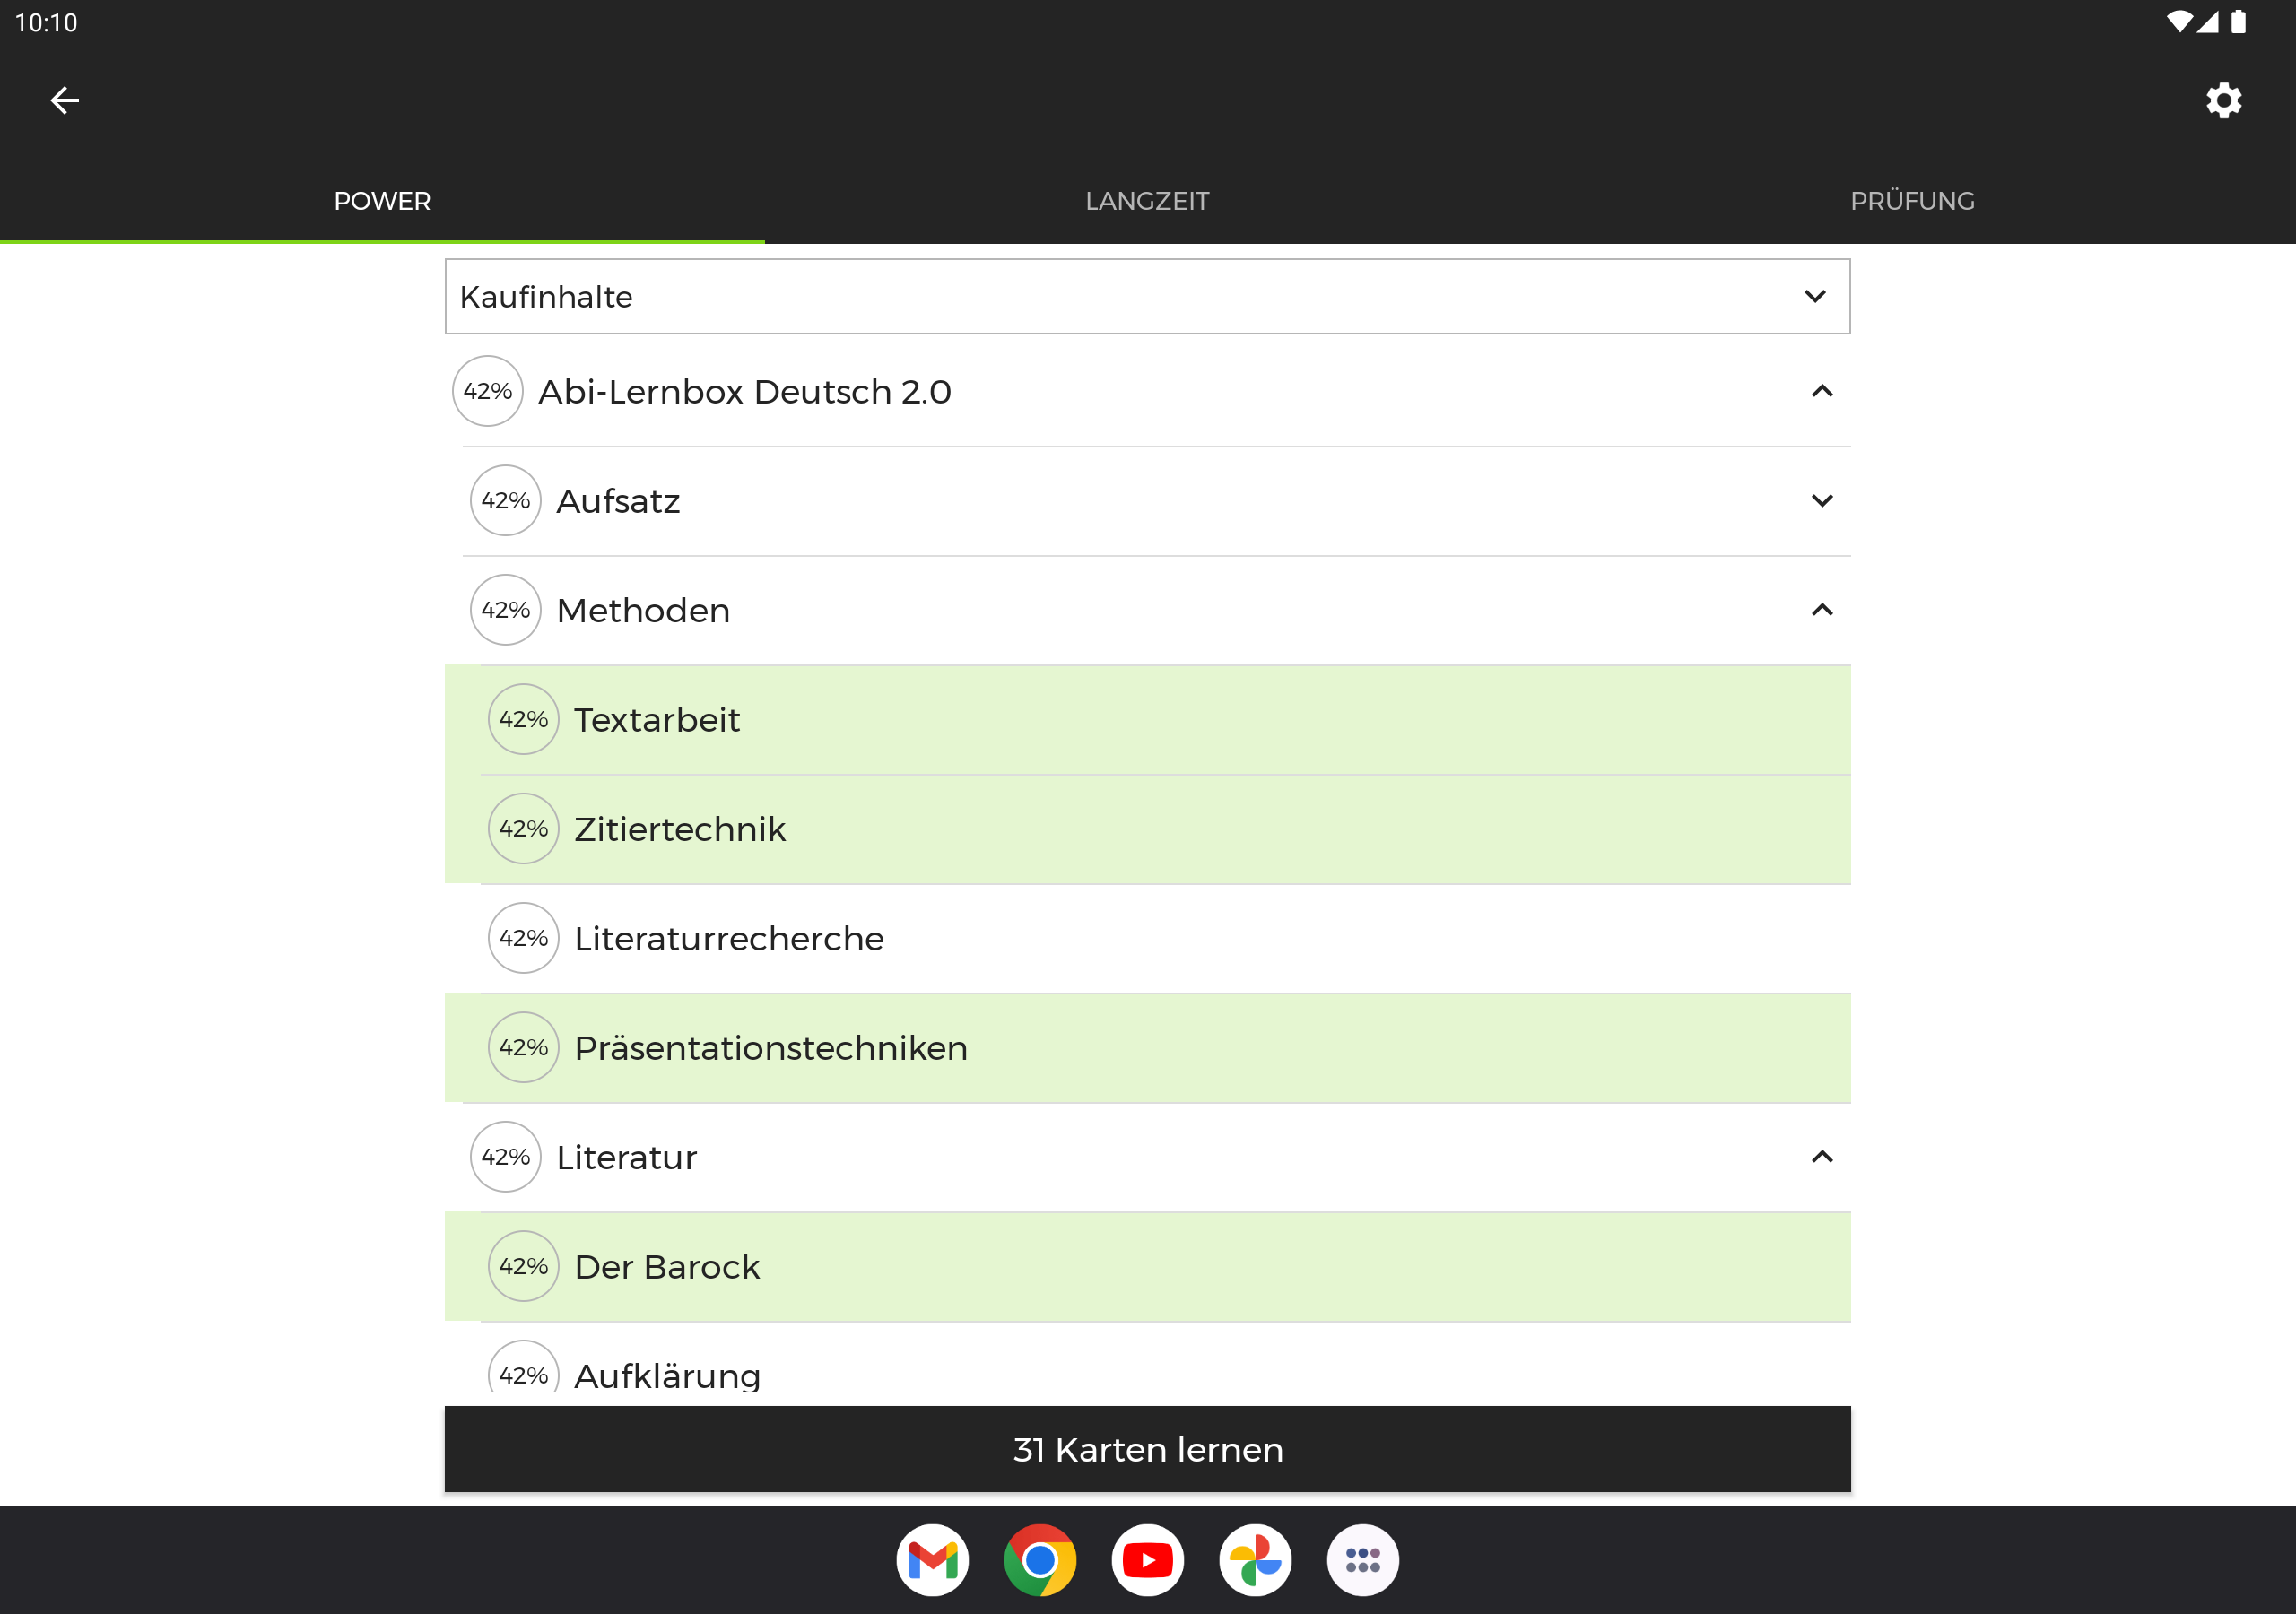Image resolution: width=2296 pixels, height=1614 pixels.
Task: Open Google Photos from dock
Action: [x=1255, y=1560]
